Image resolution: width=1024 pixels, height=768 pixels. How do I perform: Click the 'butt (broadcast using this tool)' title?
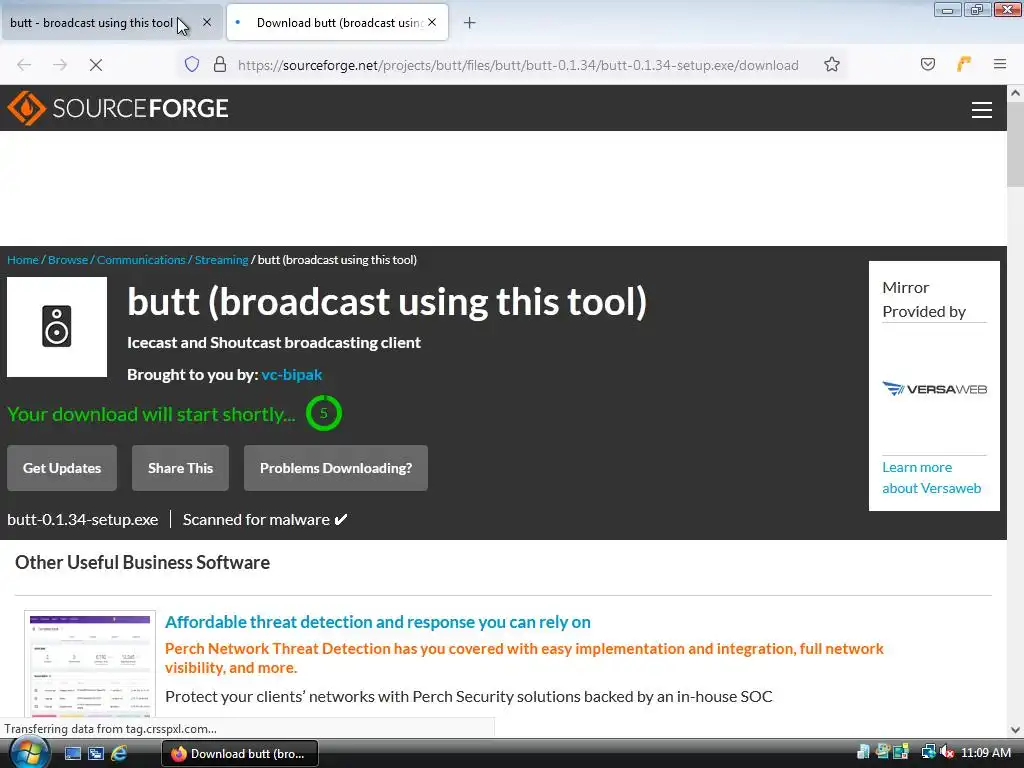pos(387,302)
